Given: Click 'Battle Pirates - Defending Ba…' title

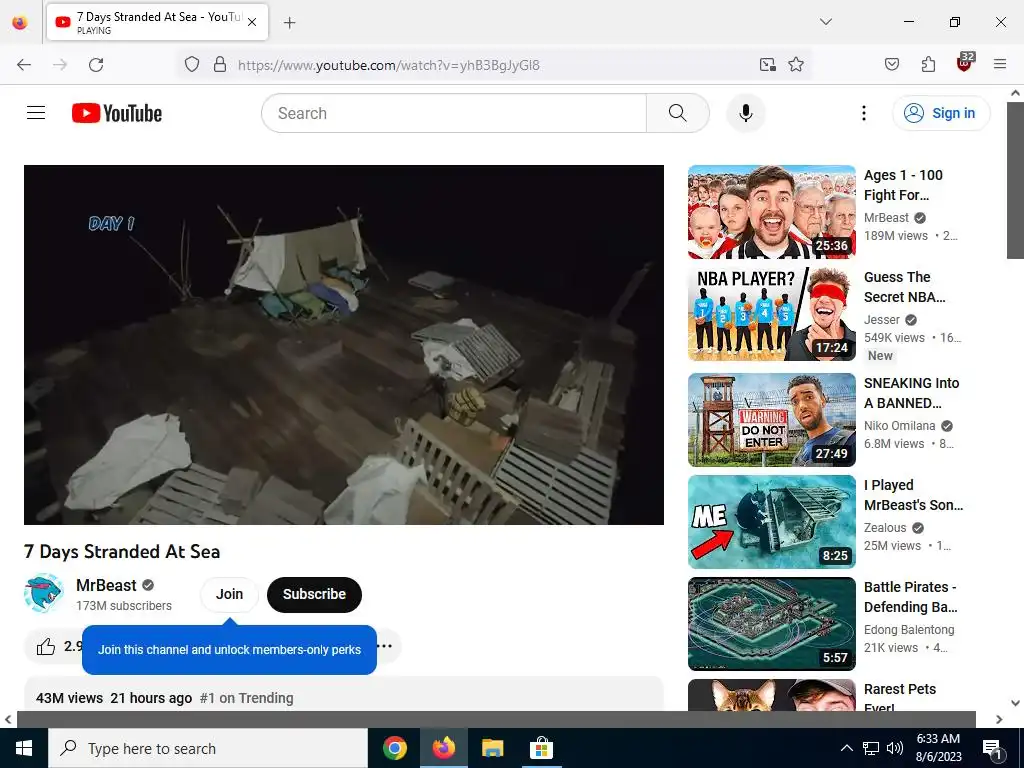Looking at the screenshot, I should (910, 597).
